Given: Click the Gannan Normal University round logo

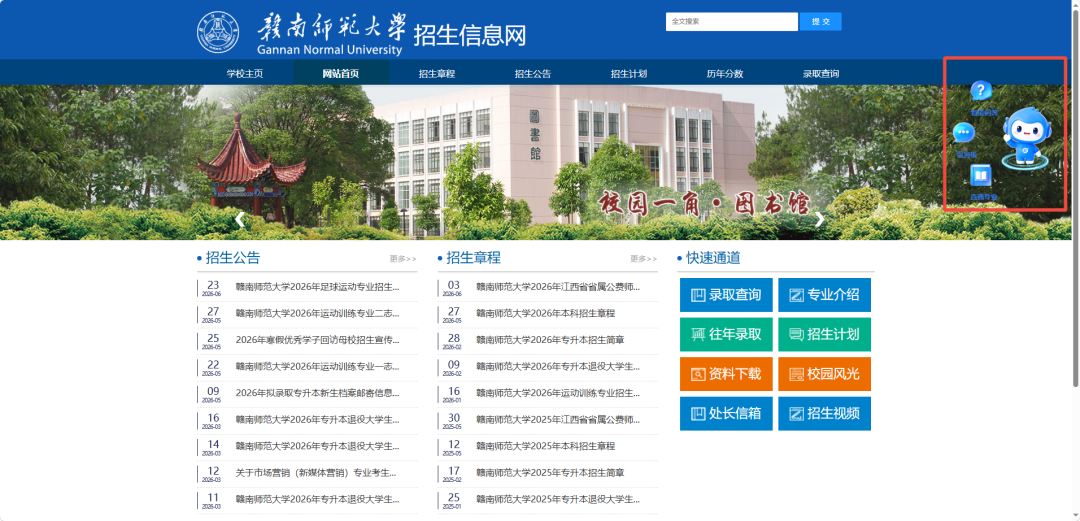Looking at the screenshot, I should click(x=218, y=32).
